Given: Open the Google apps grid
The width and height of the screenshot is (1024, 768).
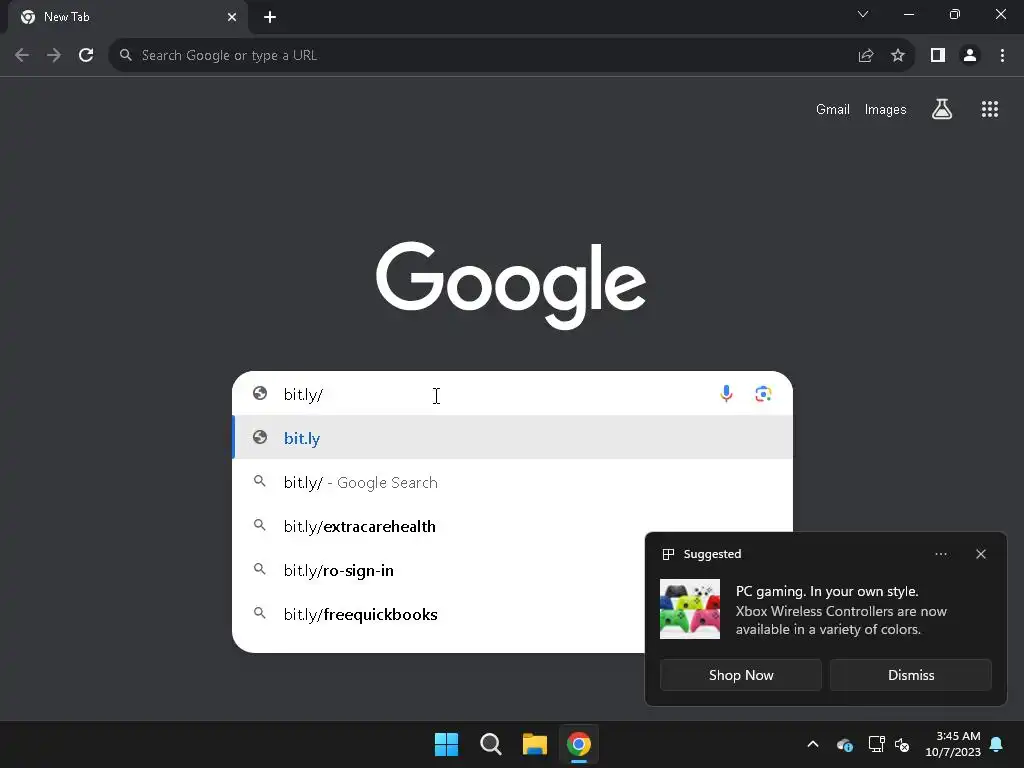Looking at the screenshot, I should tap(990, 109).
